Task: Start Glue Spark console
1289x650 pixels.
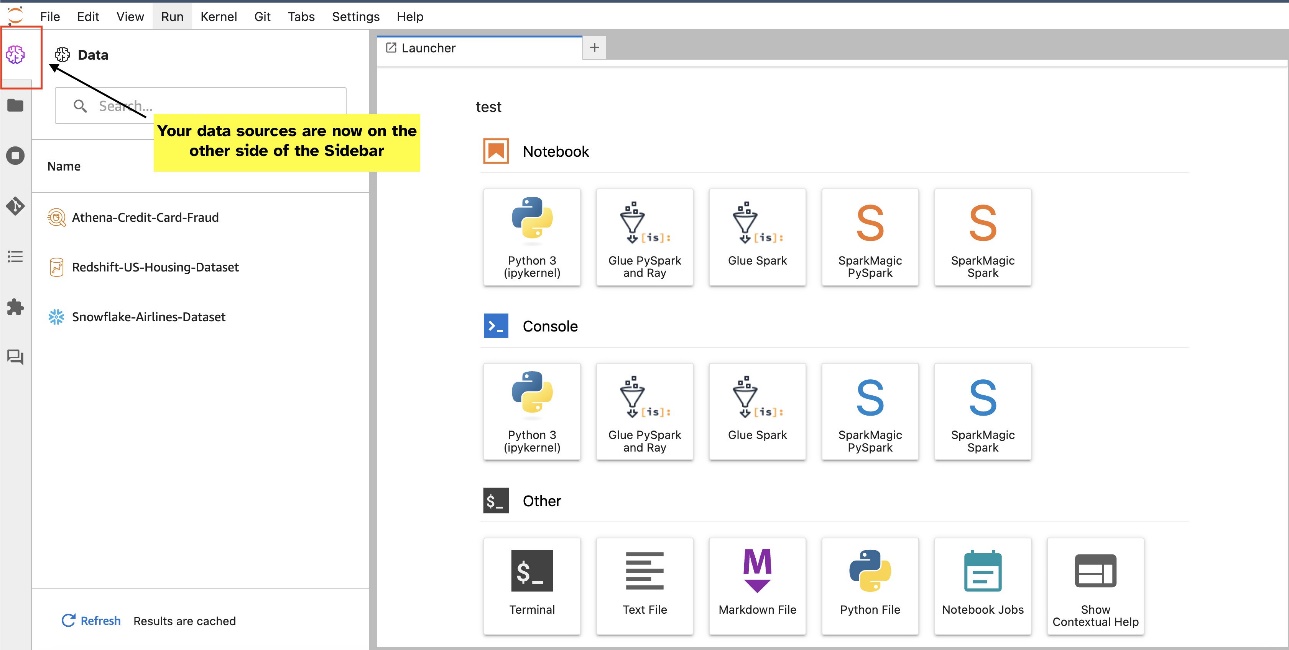Action: click(758, 412)
